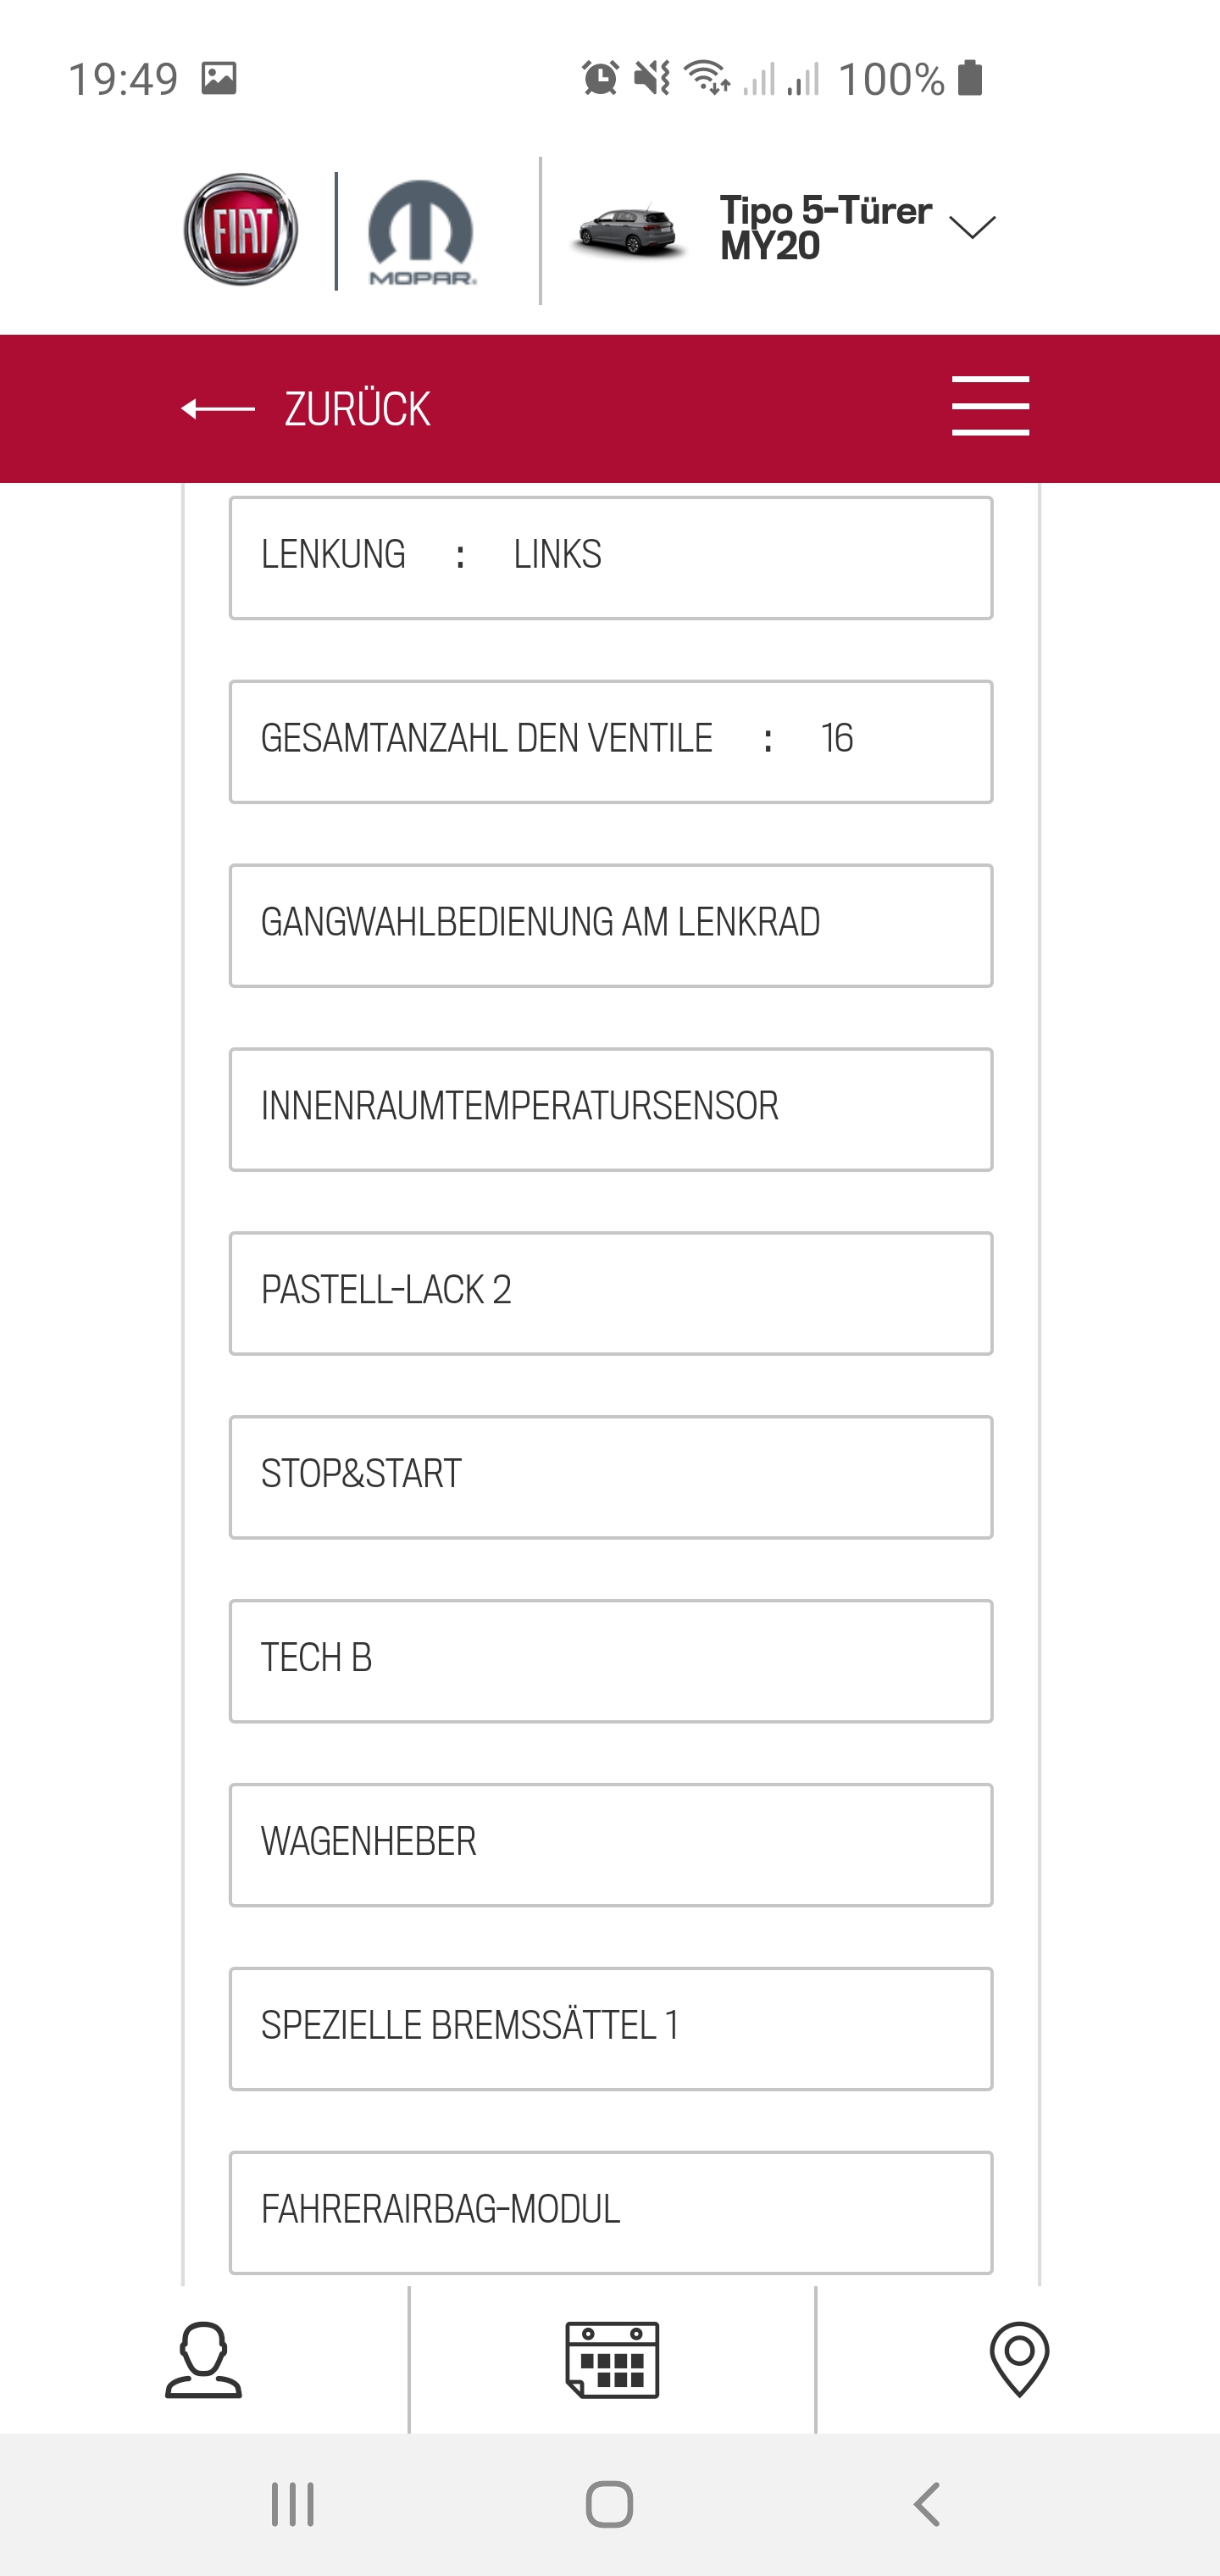1220x2576 pixels.
Task: Go back with the ZURÜCK link
Action: (x=357, y=409)
